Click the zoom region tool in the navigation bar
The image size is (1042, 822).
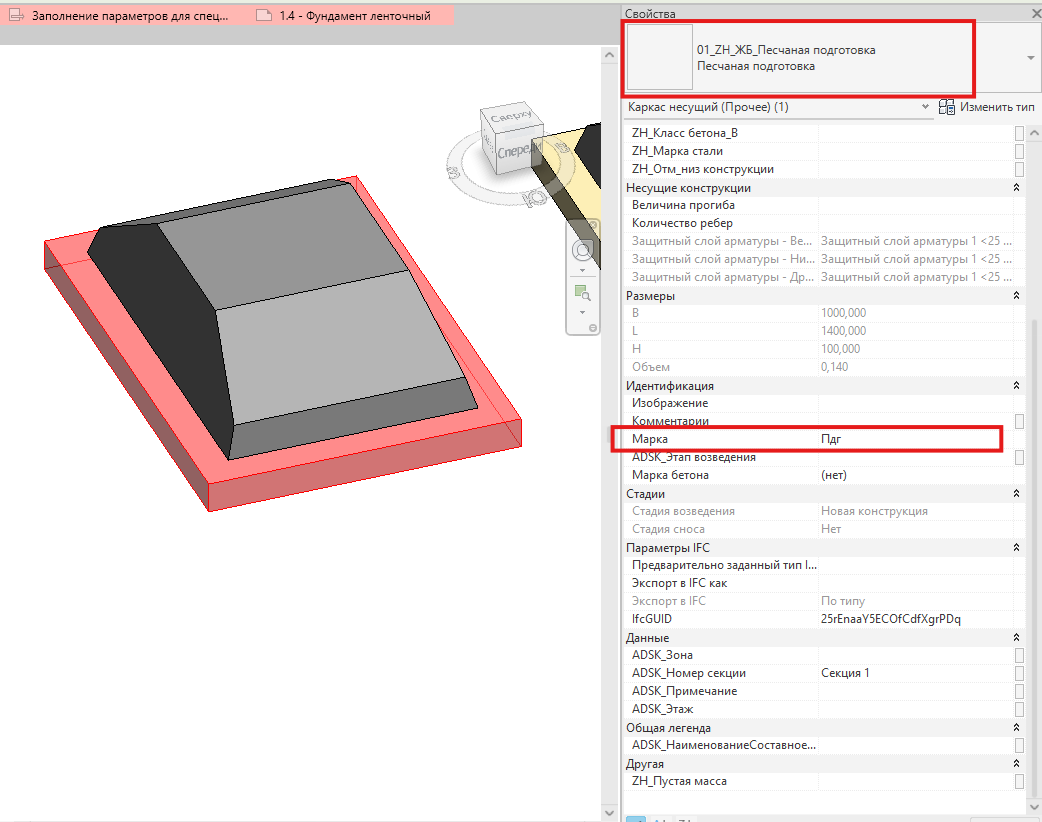tap(582, 292)
